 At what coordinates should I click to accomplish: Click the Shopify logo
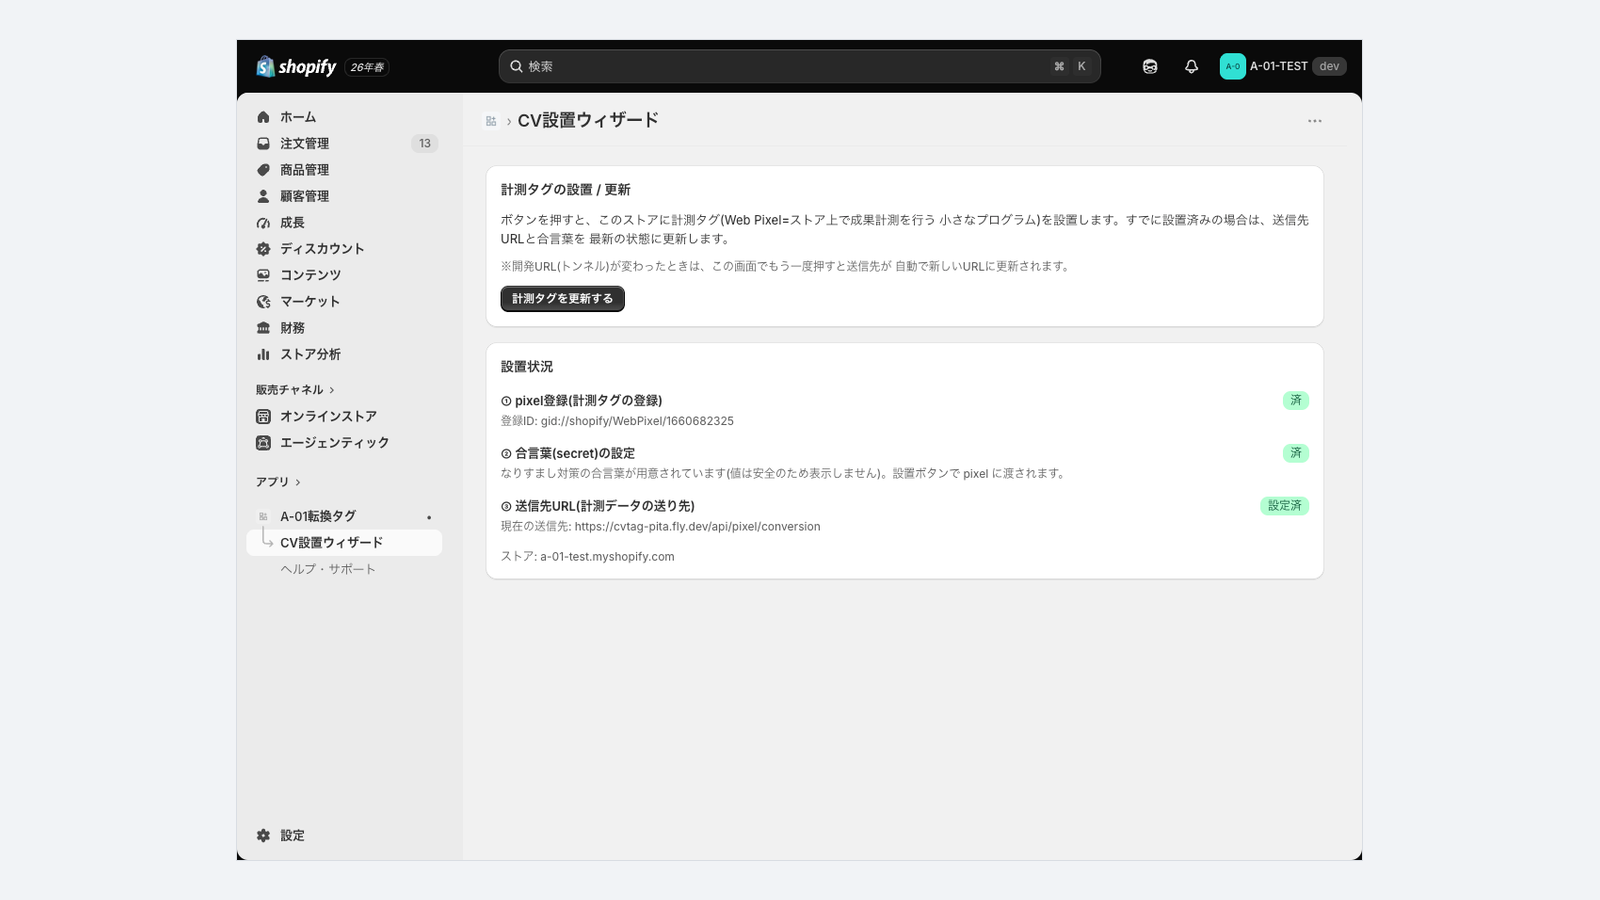tap(296, 66)
